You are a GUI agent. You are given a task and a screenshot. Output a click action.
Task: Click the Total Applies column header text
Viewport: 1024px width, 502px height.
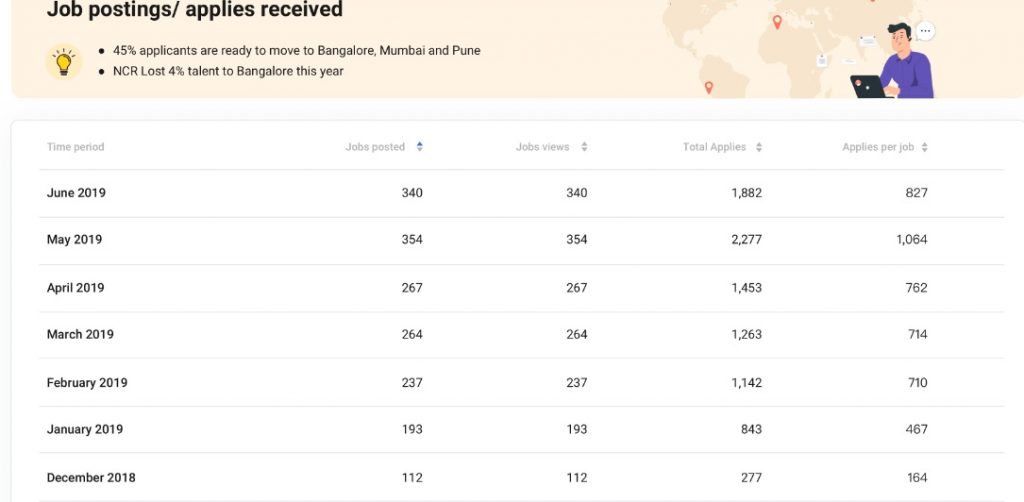[x=714, y=147]
